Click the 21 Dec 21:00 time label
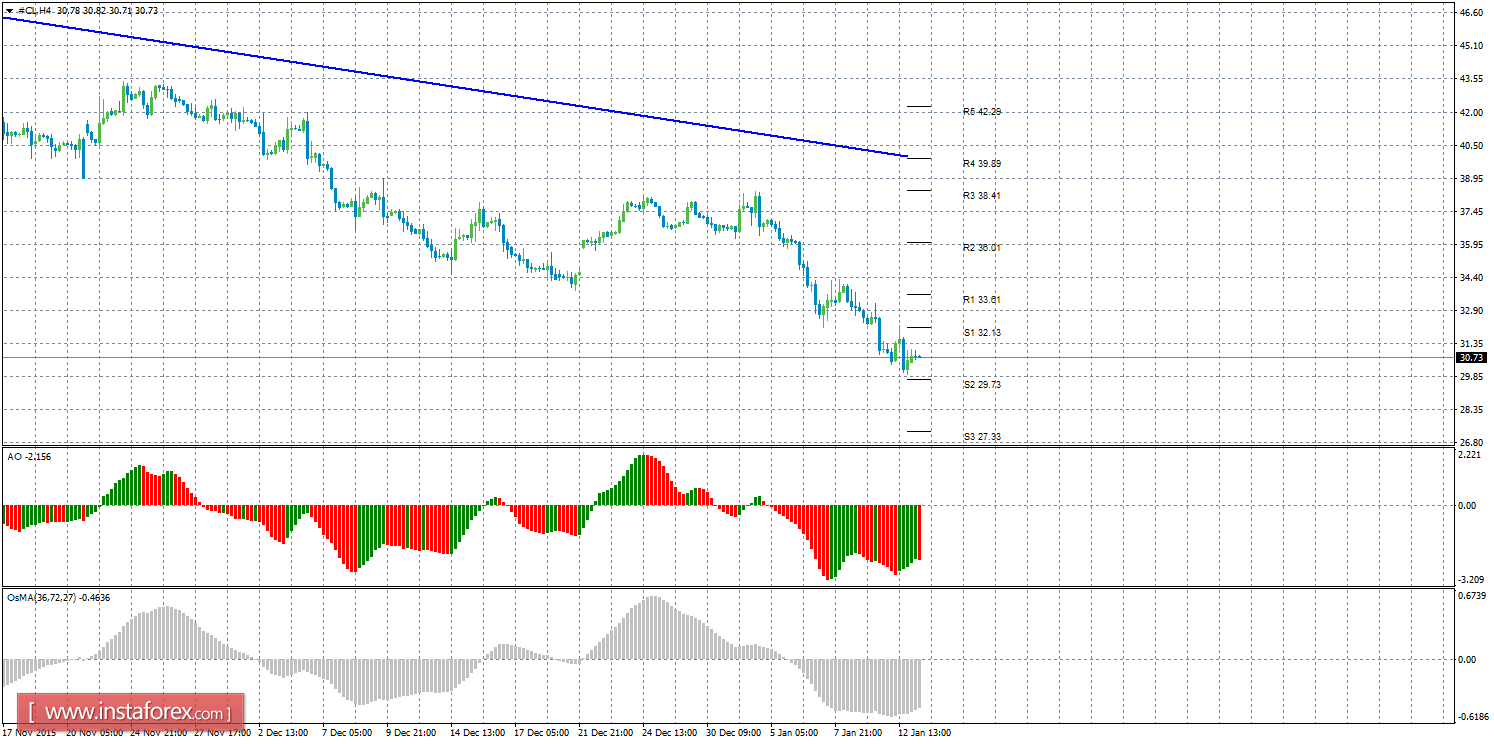 pos(607,733)
